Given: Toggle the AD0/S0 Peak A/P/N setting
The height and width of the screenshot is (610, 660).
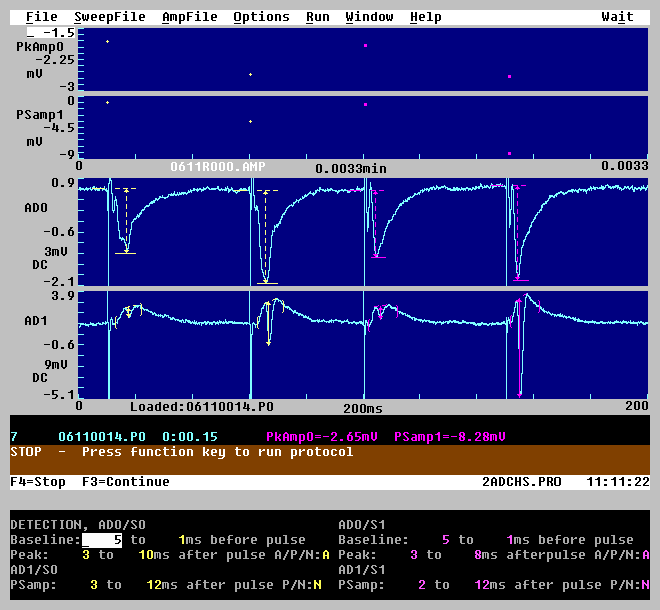Looking at the screenshot, I should click(x=325, y=555).
